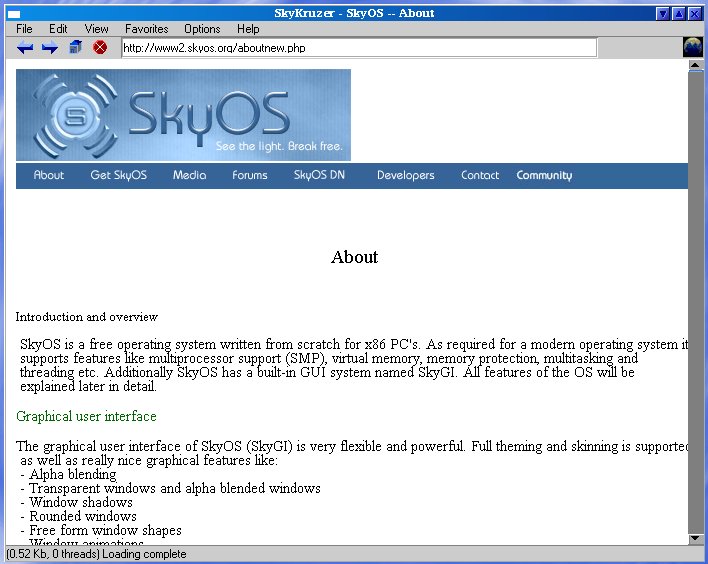The image size is (708, 564).
Task: Click the vertical scrollbar track
Action: 695,302
